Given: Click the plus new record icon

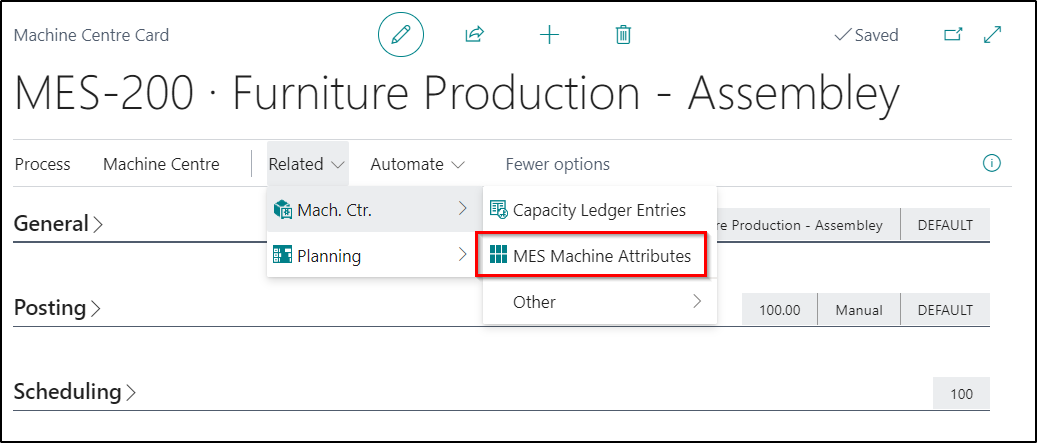Looking at the screenshot, I should point(550,34).
